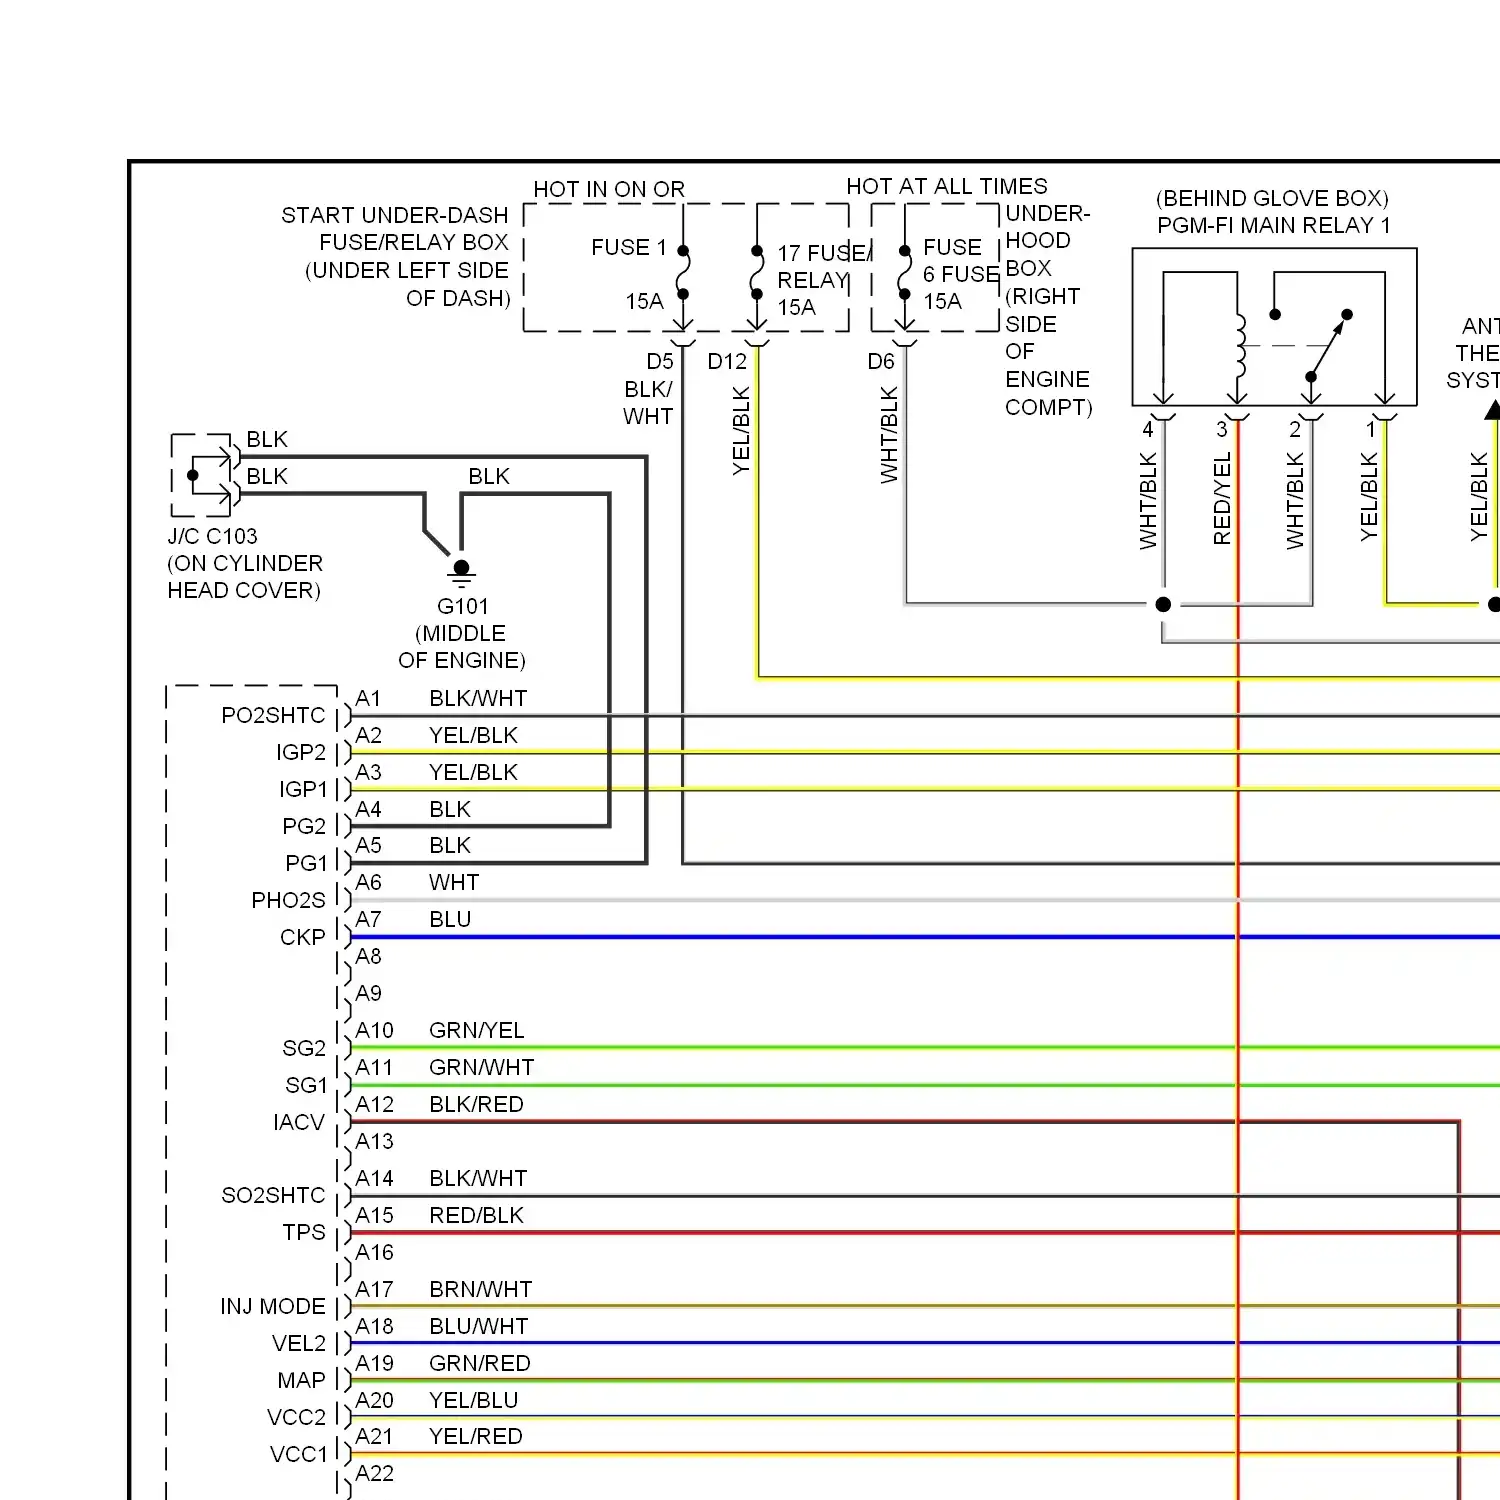Select the IACV terminal name
1500x1500 pixels.
tap(299, 1122)
